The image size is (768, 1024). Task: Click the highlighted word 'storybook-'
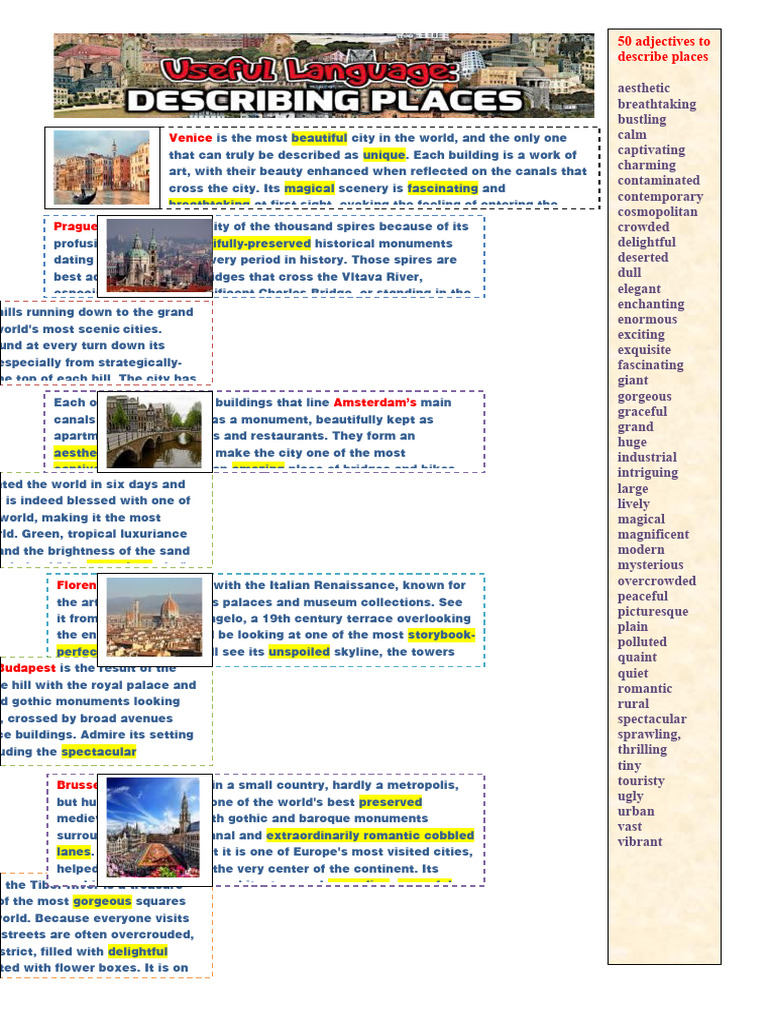[441, 635]
